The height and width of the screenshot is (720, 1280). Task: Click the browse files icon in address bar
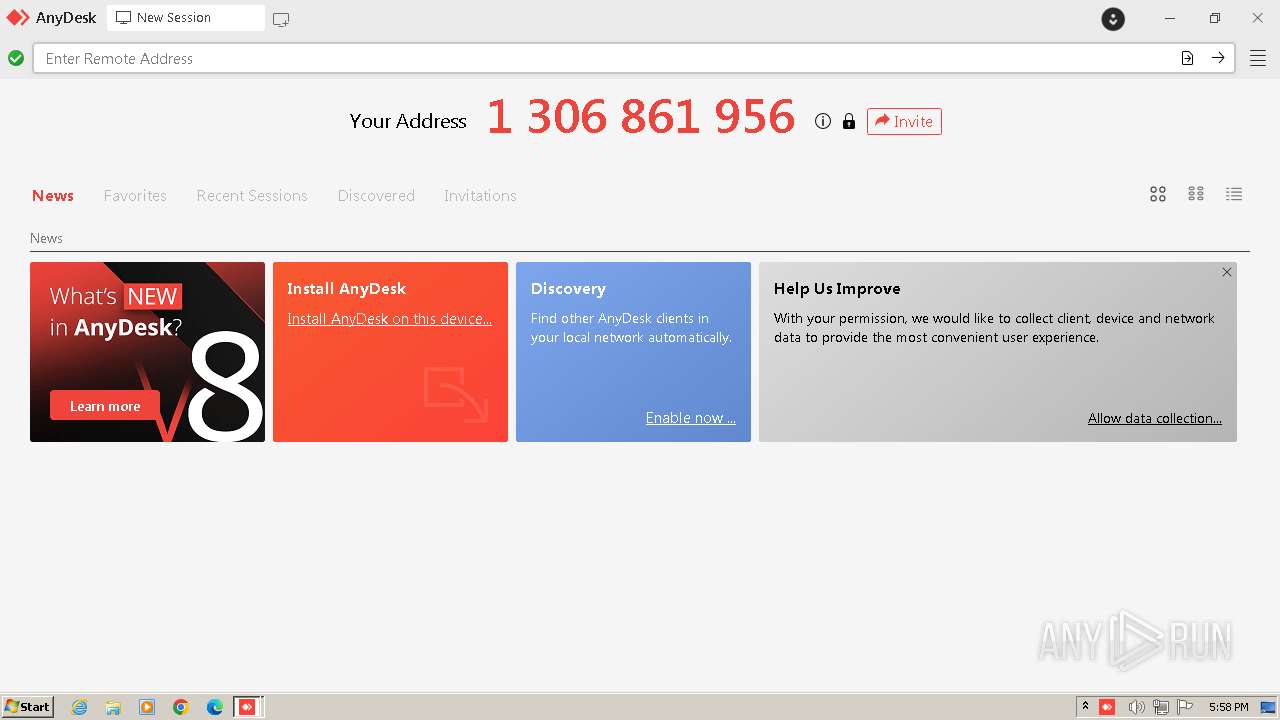click(1187, 58)
